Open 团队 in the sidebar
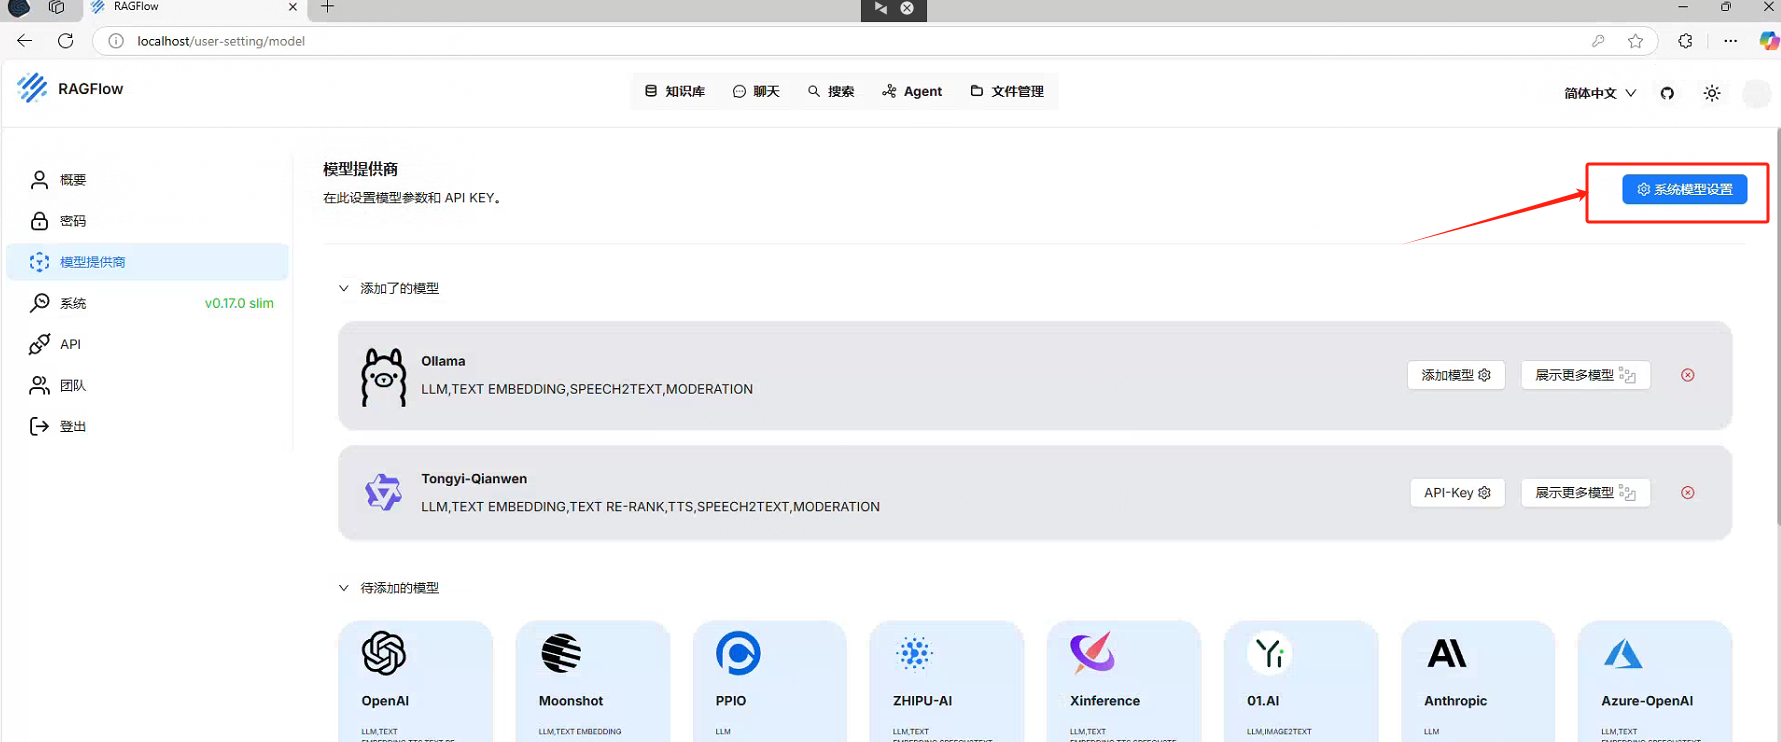The height and width of the screenshot is (742, 1781). click(72, 385)
